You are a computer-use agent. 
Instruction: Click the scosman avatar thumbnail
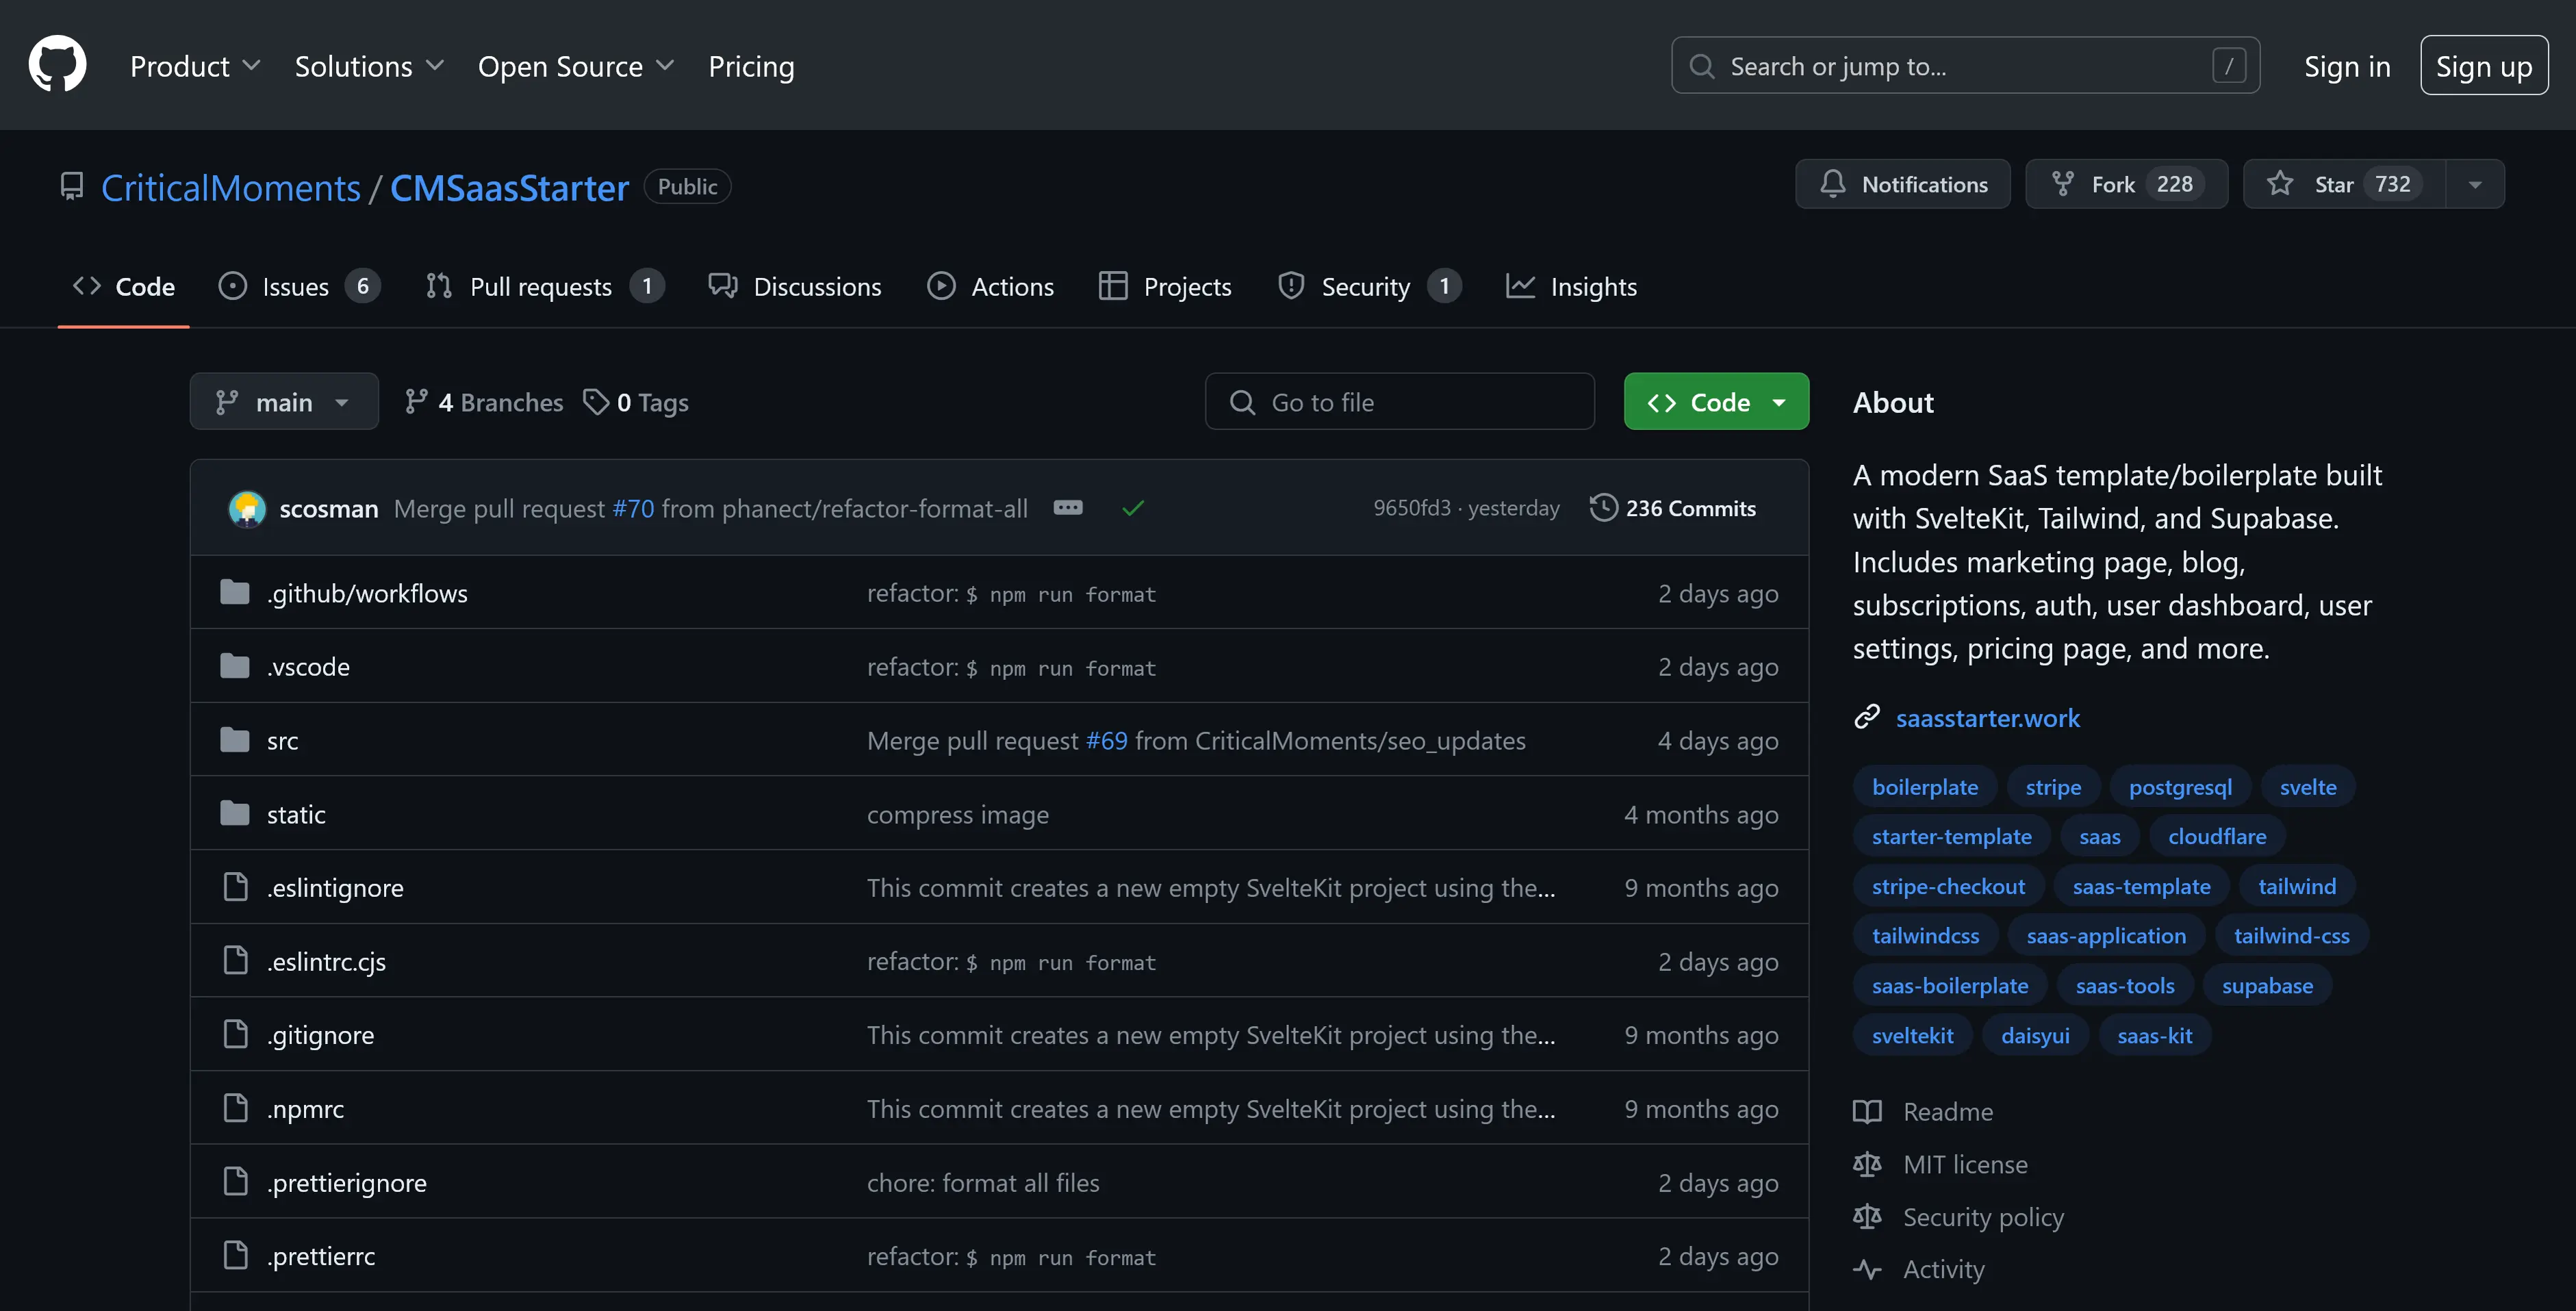point(247,508)
